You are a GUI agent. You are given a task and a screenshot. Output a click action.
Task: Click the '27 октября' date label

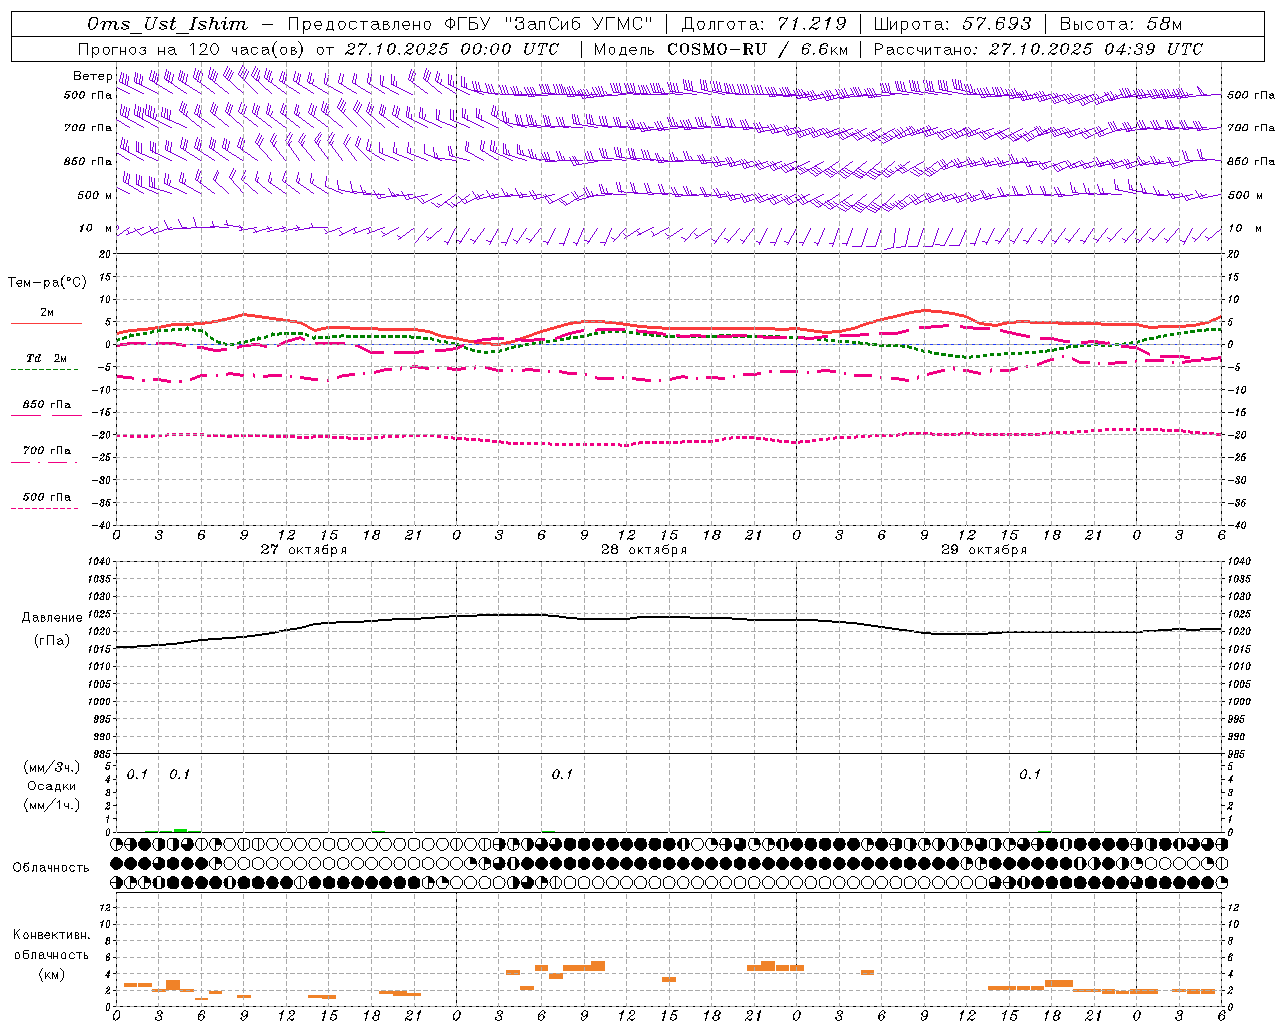tap(303, 550)
